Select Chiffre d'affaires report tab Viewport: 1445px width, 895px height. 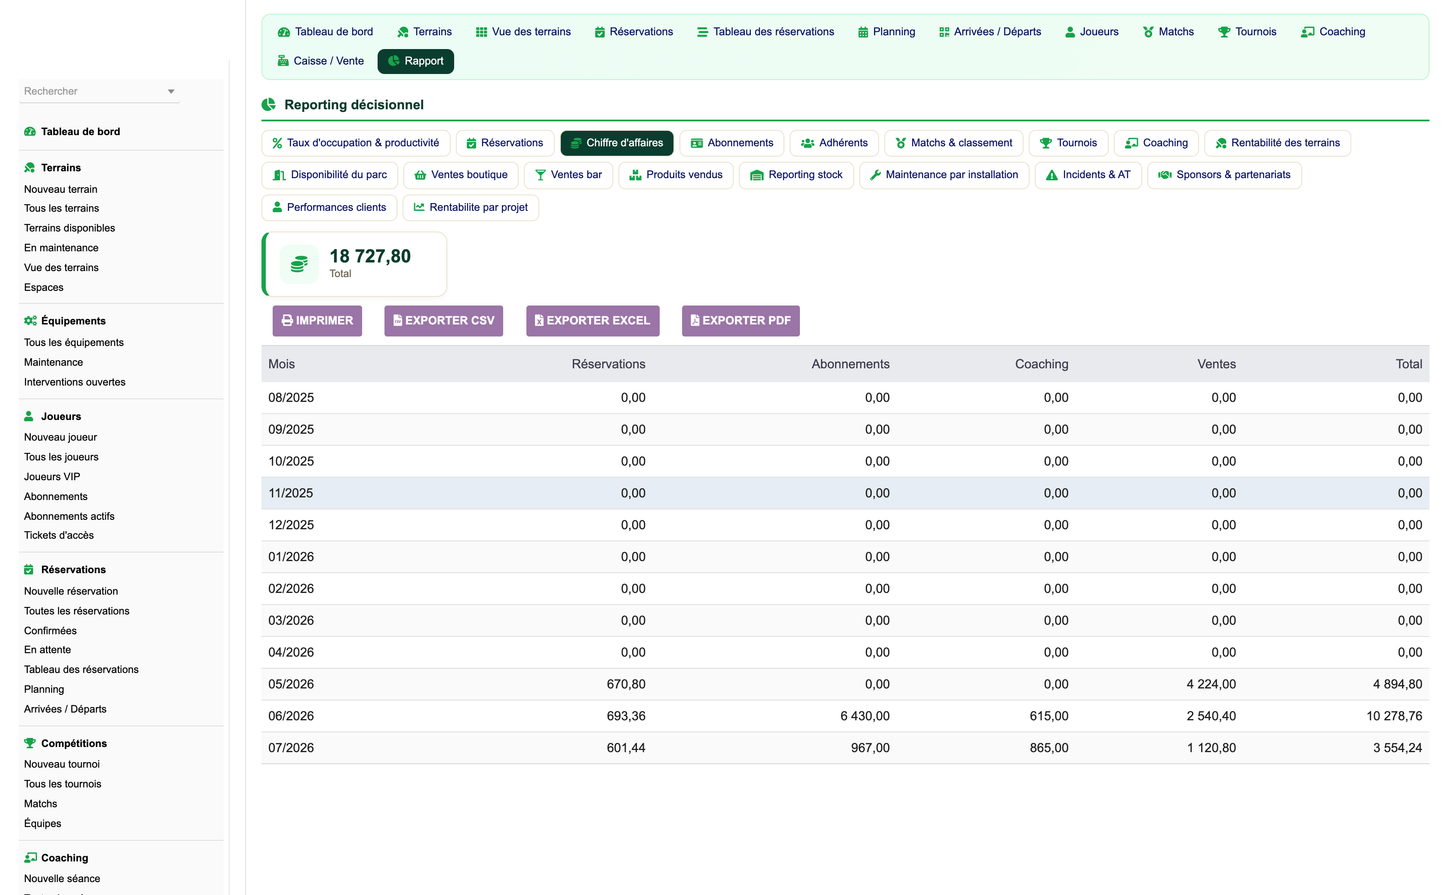(x=617, y=143)
